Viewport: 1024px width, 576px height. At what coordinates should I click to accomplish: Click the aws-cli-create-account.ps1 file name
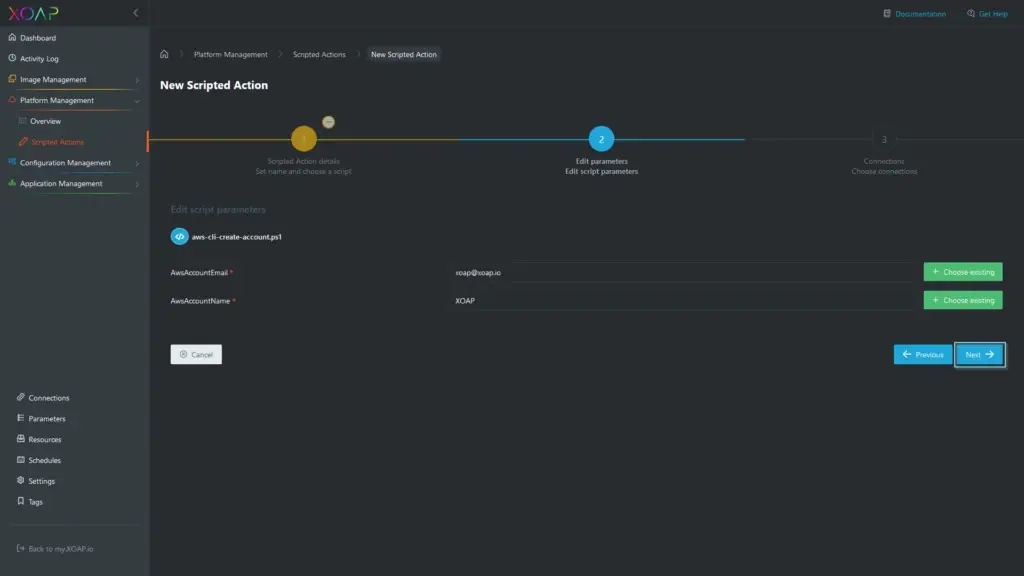click(236, 237)
